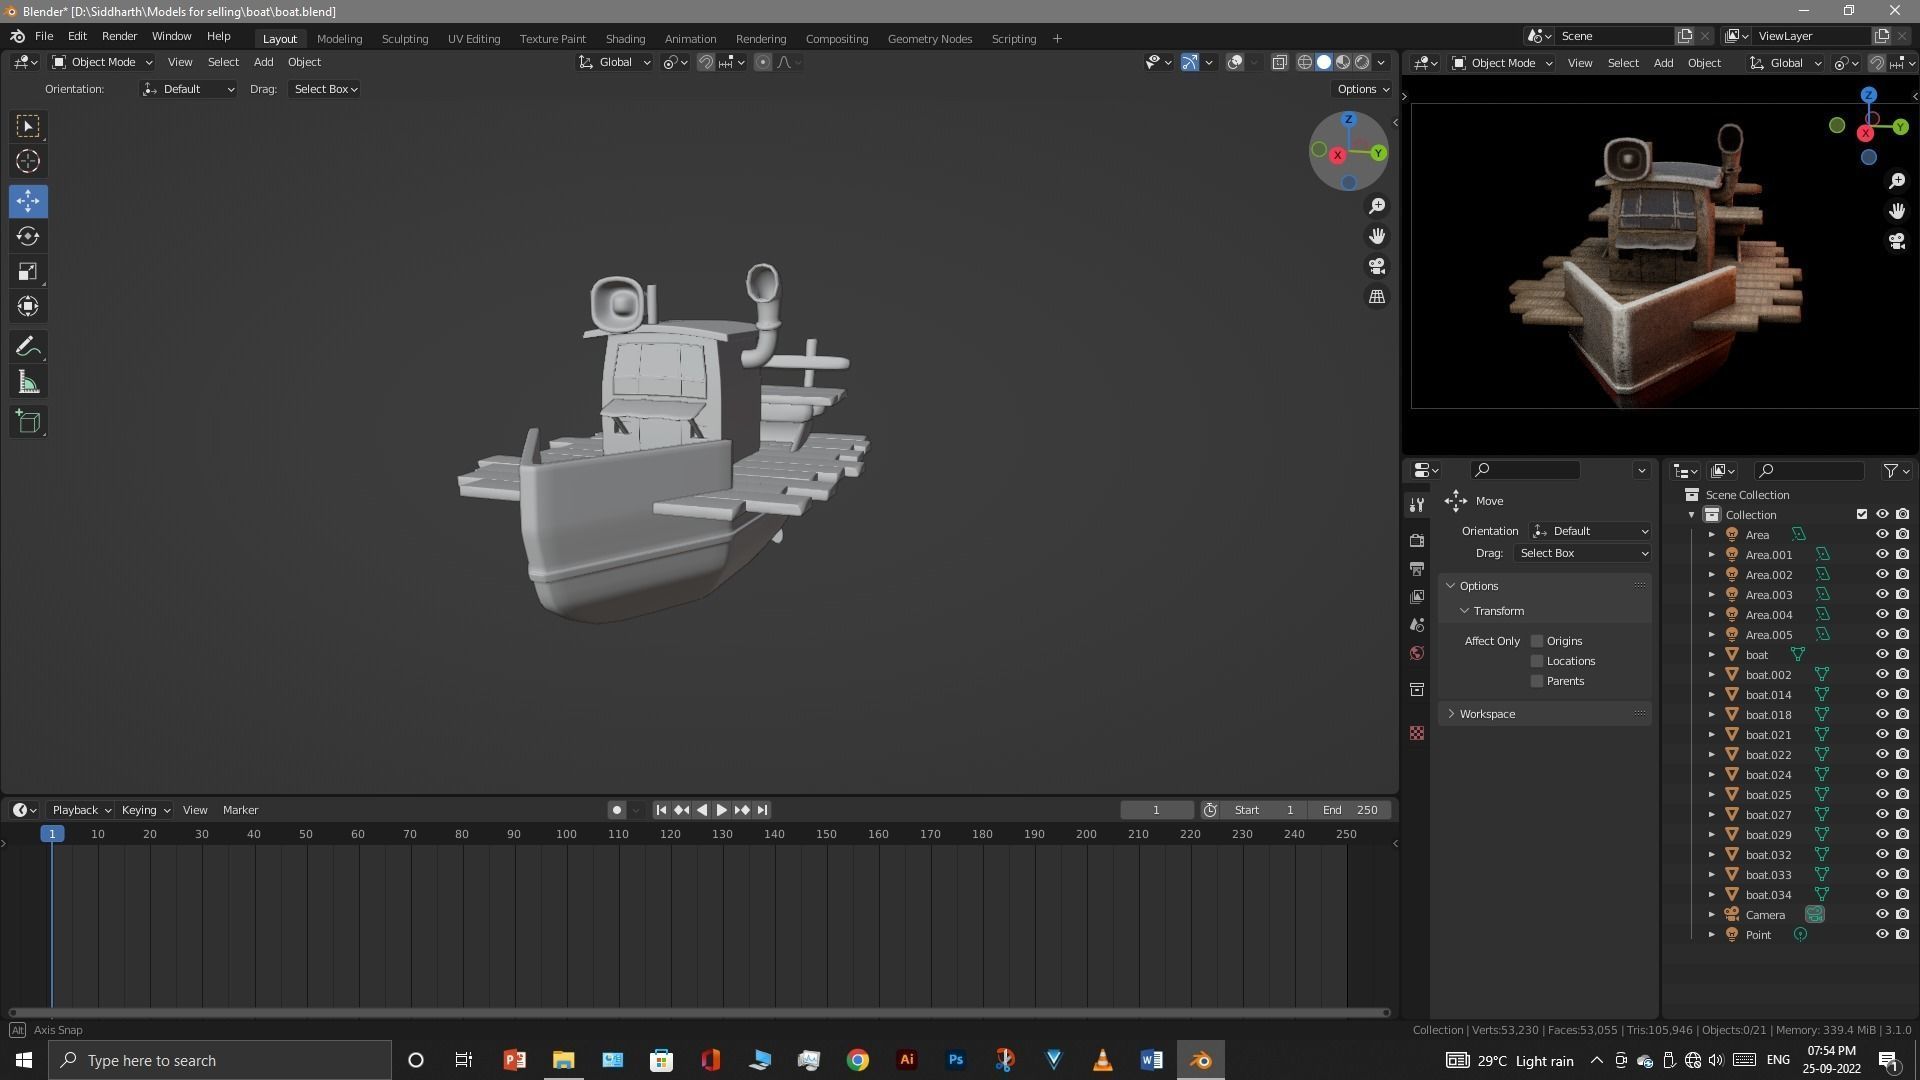Switch to the Modeling workspace tab
1920x1080 pixels.
pos(339,38)
